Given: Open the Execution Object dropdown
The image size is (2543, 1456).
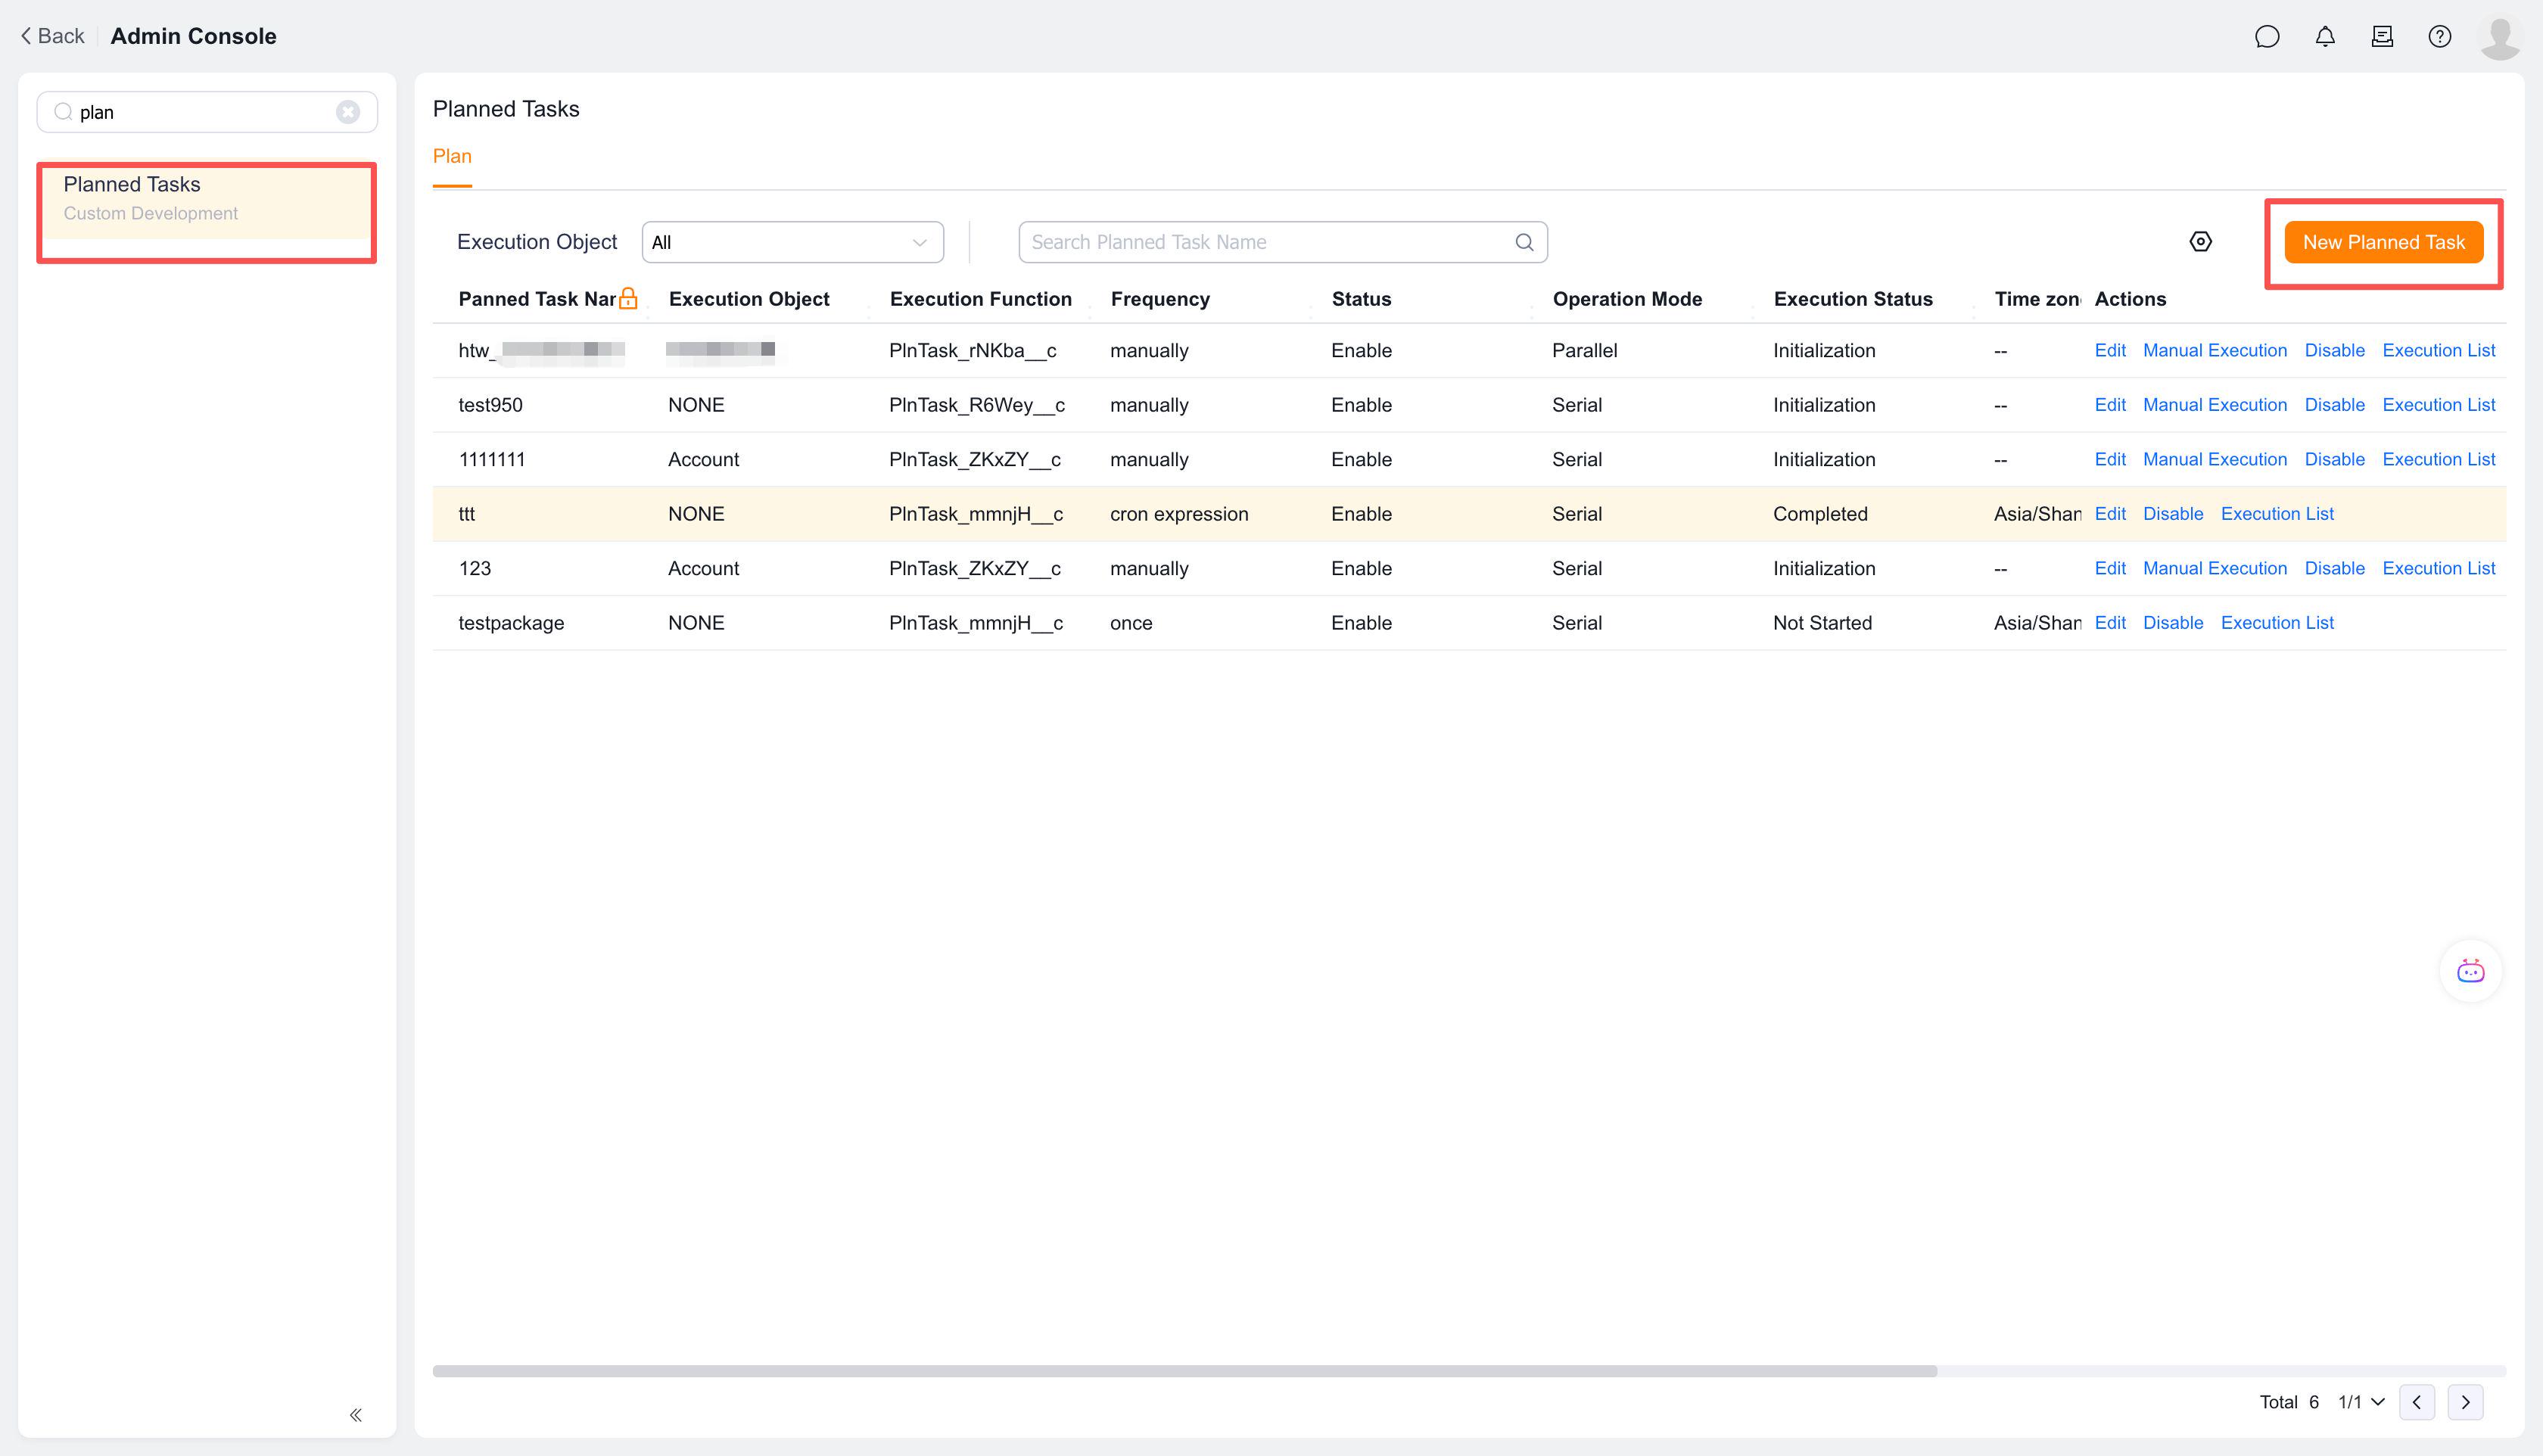Looking at the screenshot, I should click(x=792, y=242).
